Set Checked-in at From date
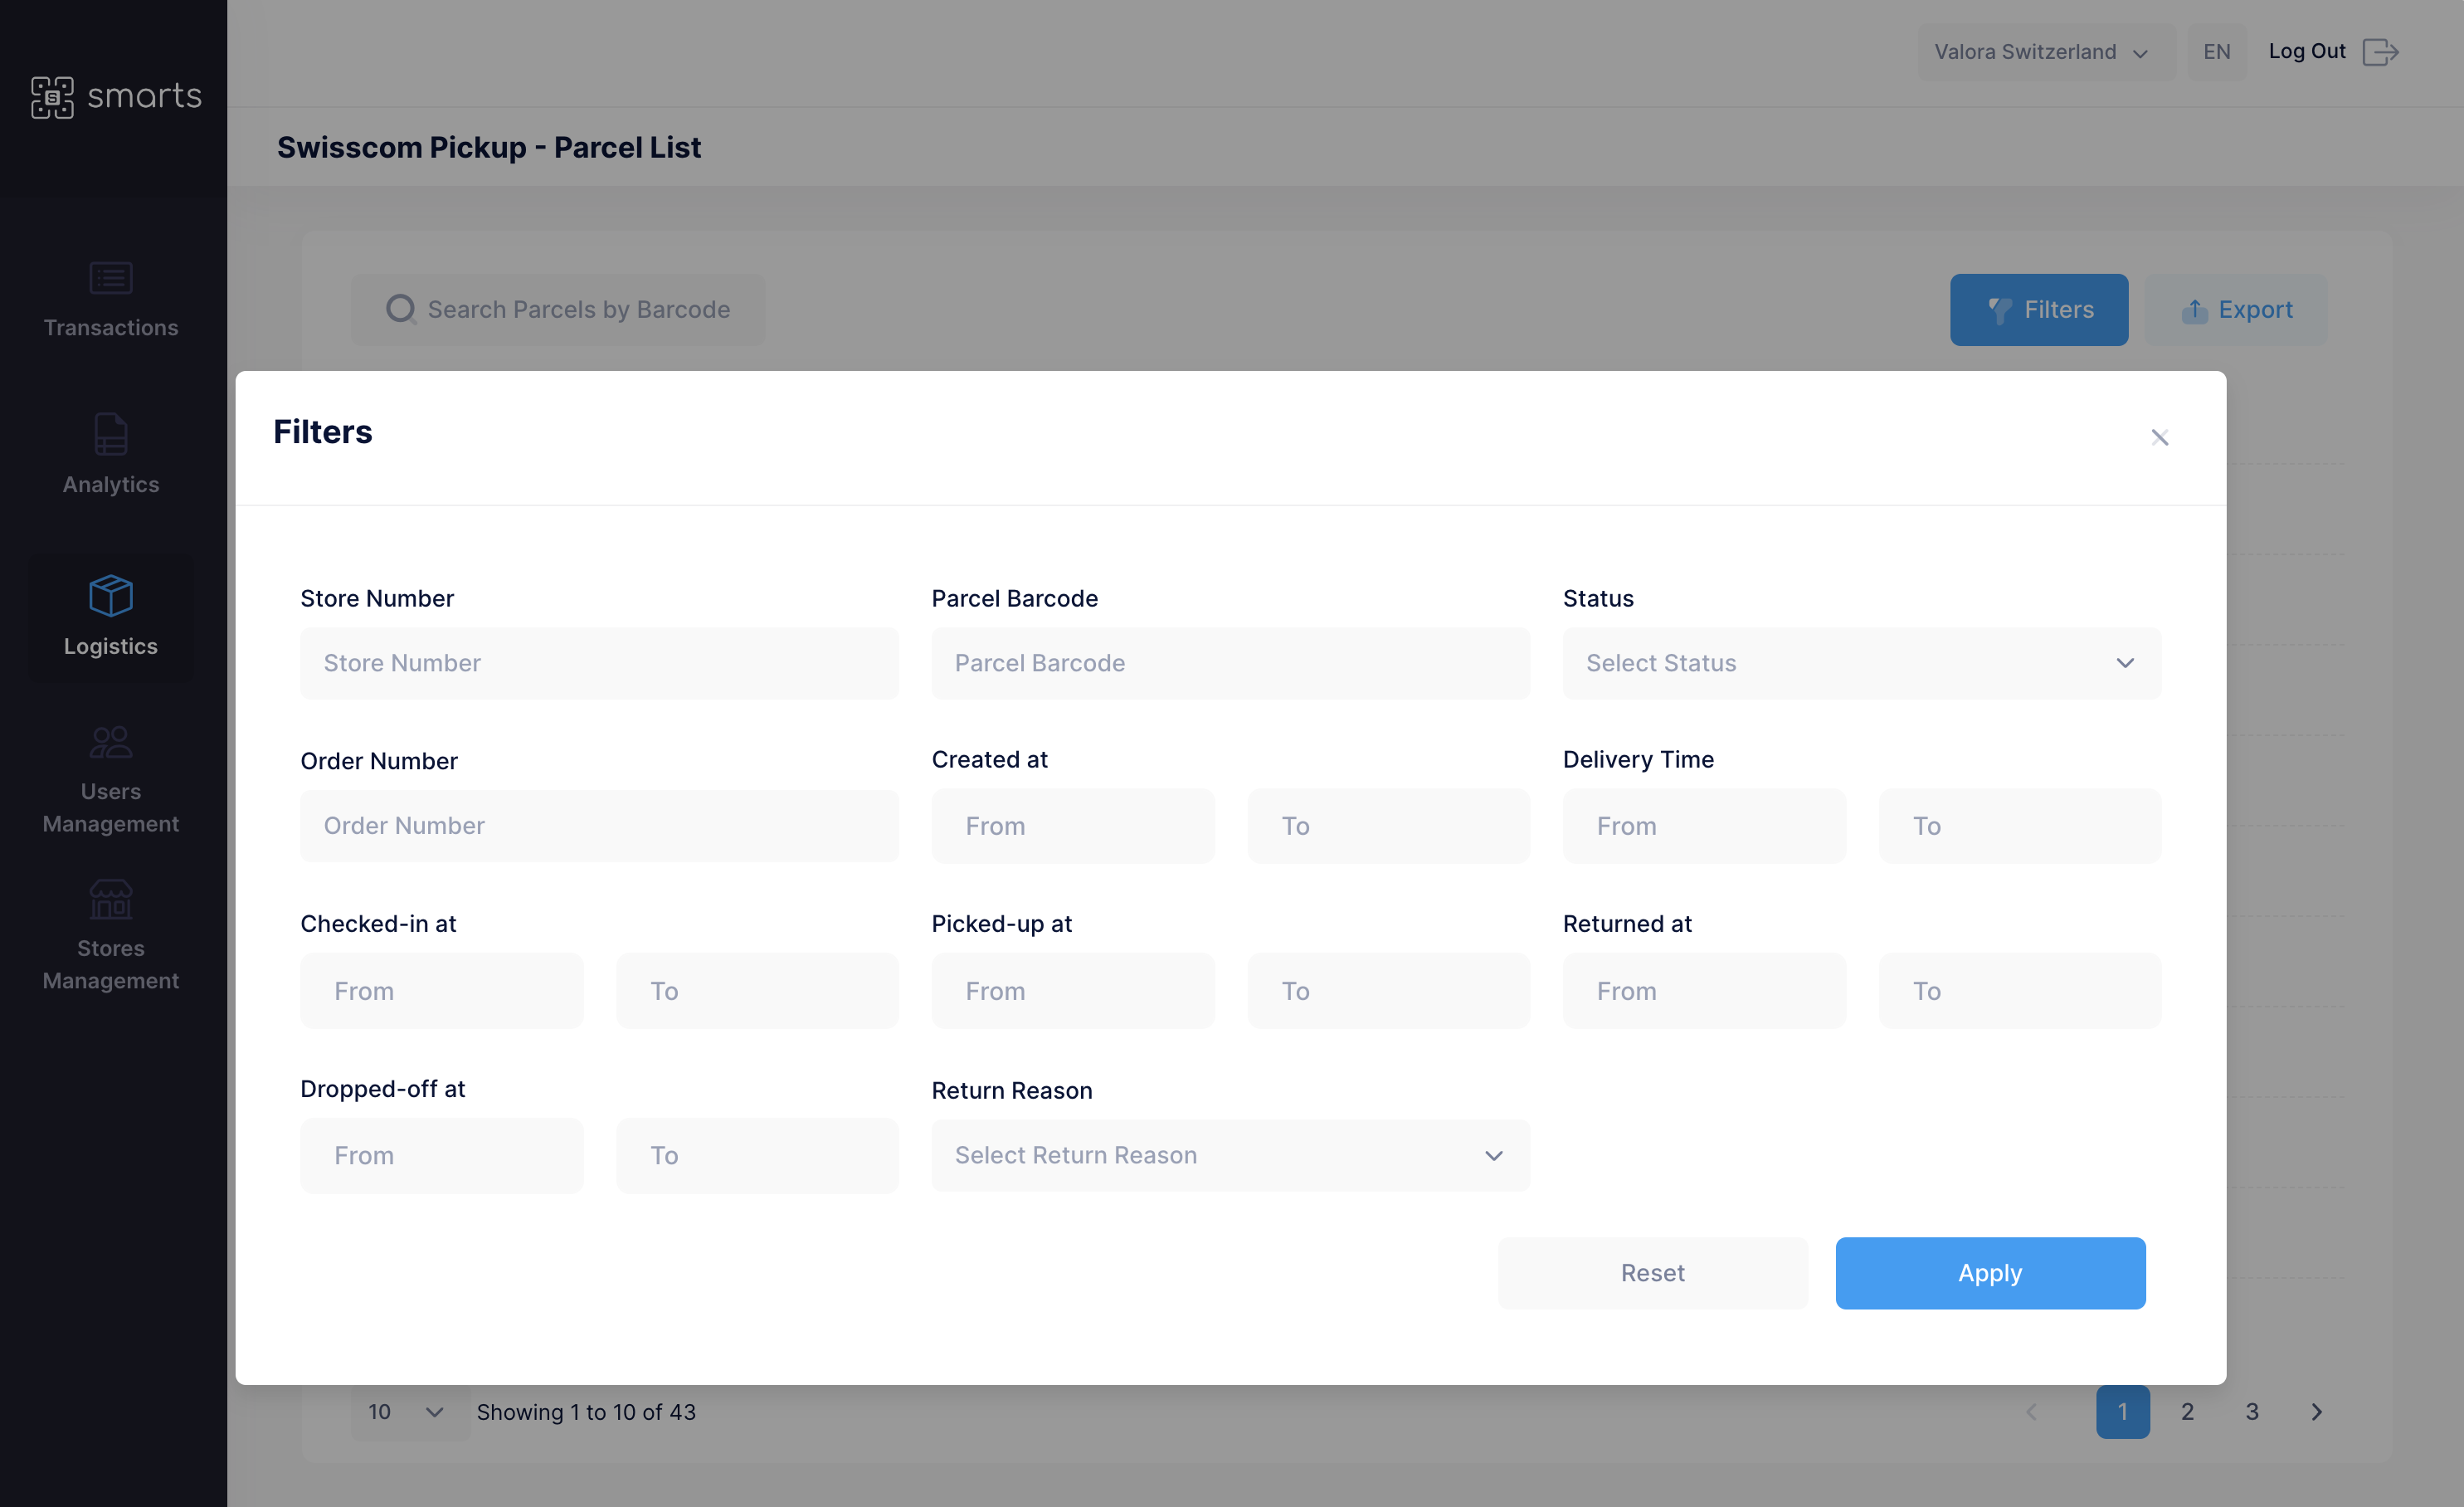2464x1507 pixels. pos(442,991)
